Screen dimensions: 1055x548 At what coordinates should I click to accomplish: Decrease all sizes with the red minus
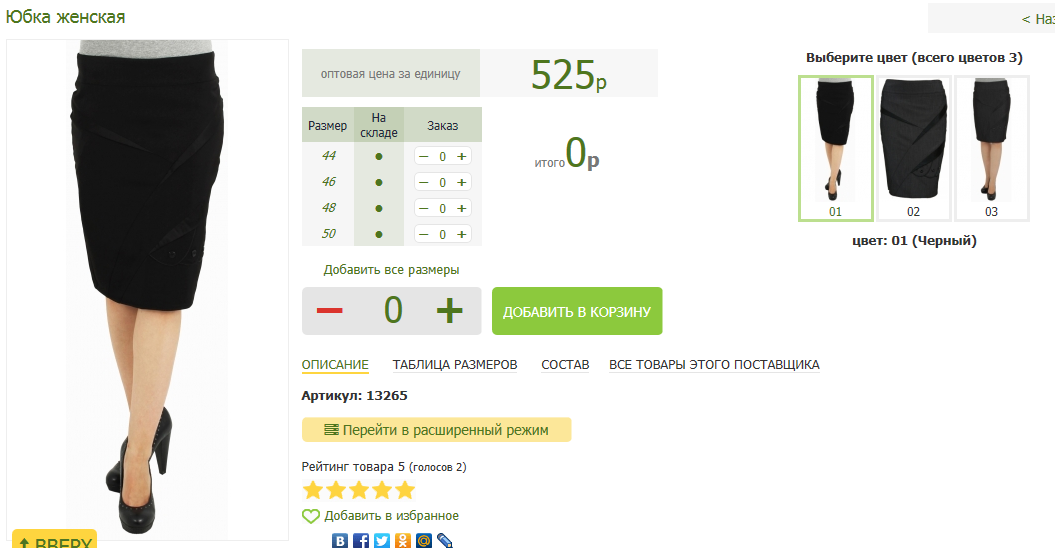pos(329,311)
